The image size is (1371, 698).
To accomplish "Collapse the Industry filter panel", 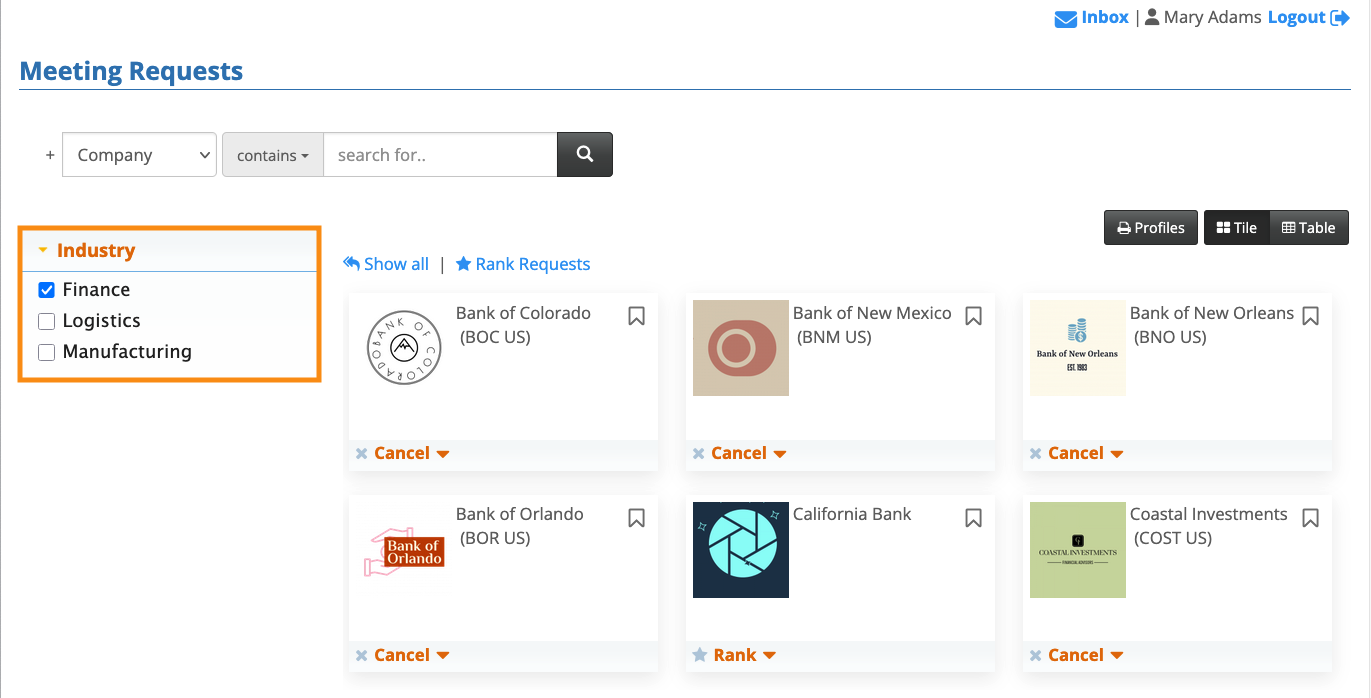I will [43, 251].
